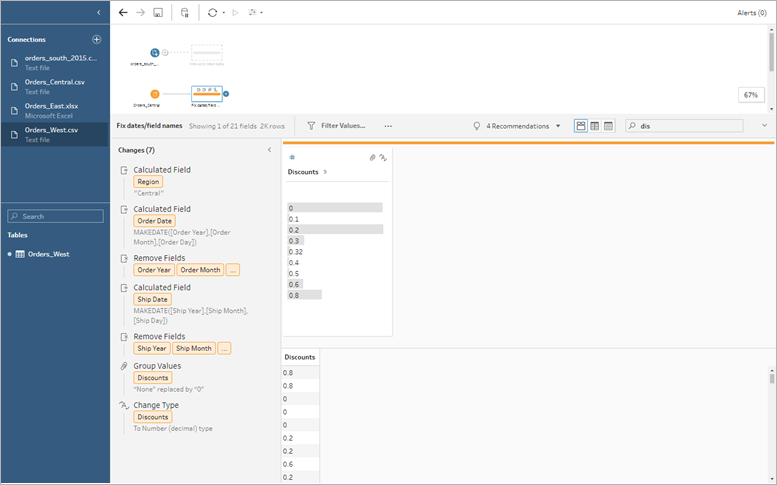The image size is (777, 485).
Task: Run the flow with the play icon
Action: click(235, 13)
